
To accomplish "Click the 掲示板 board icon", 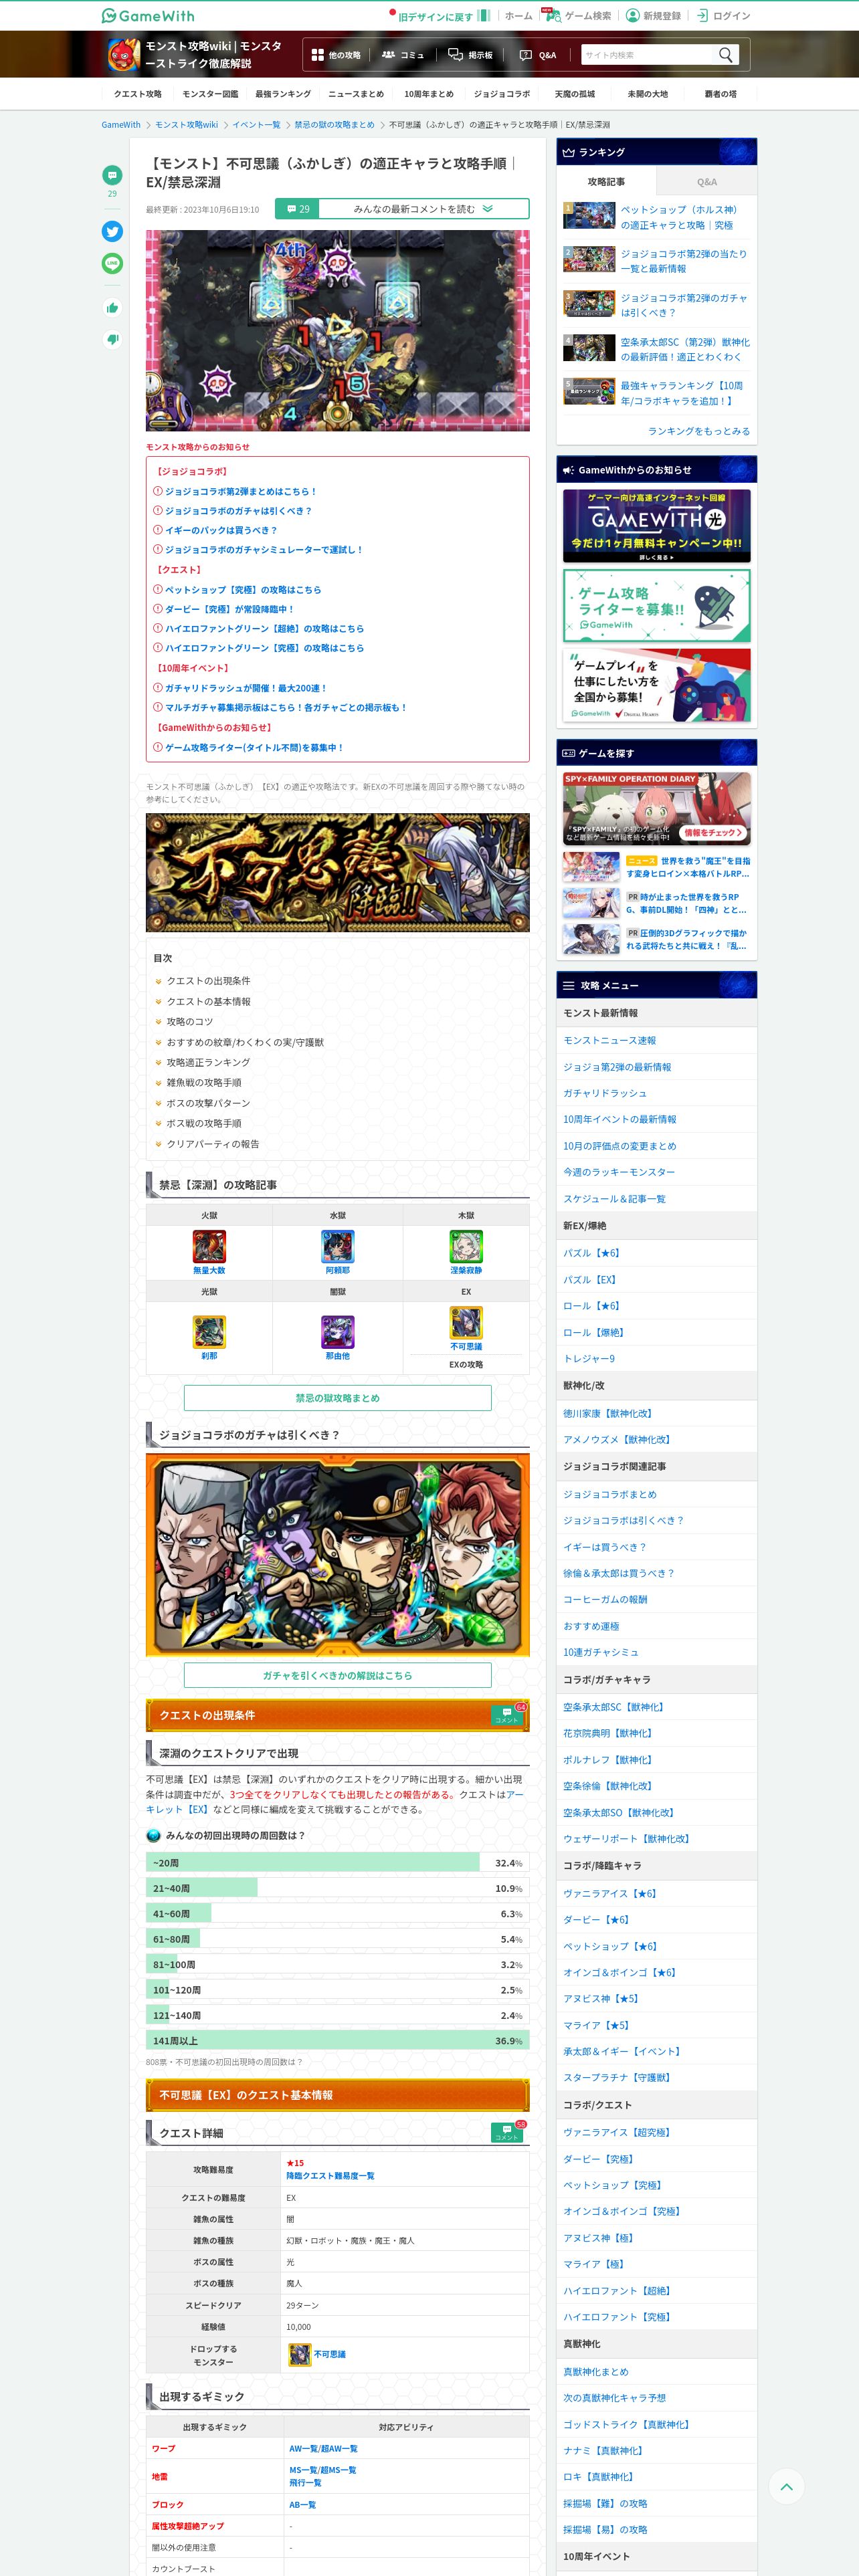I will [x=455, y=55].
